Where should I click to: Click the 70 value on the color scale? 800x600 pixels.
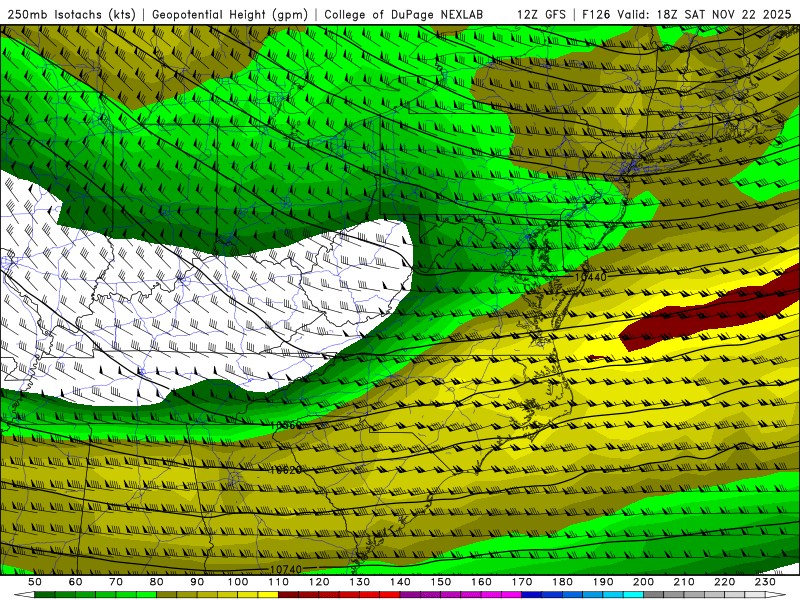click(116, 582)
